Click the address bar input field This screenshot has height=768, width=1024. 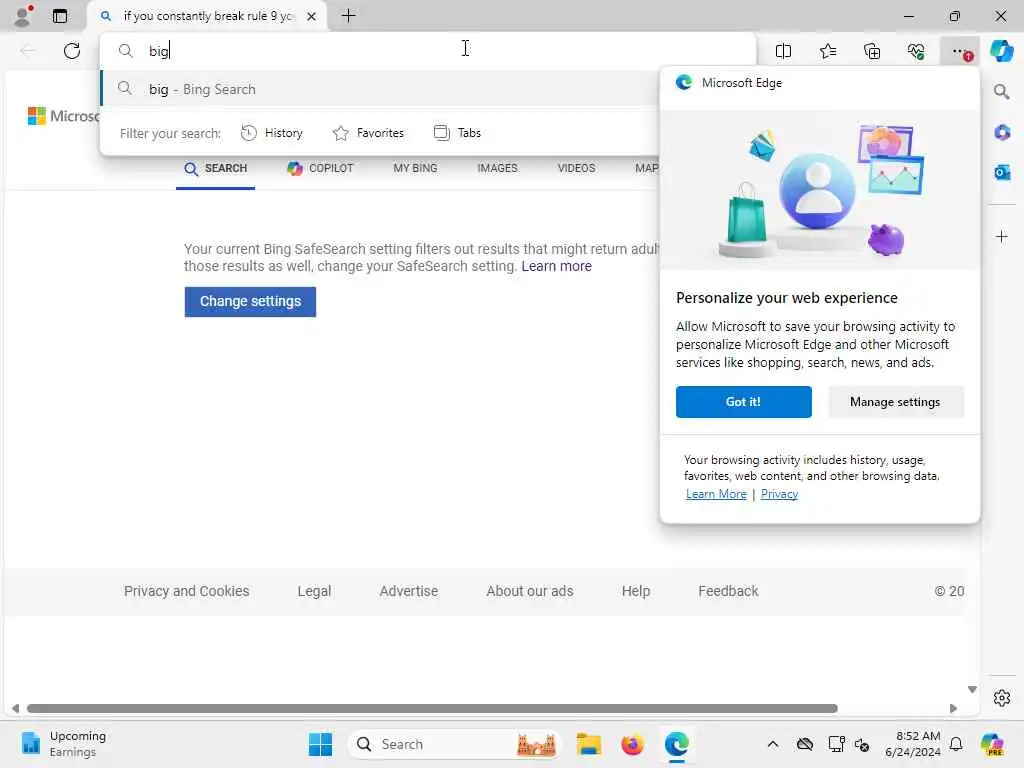click(x=428, y=51)
